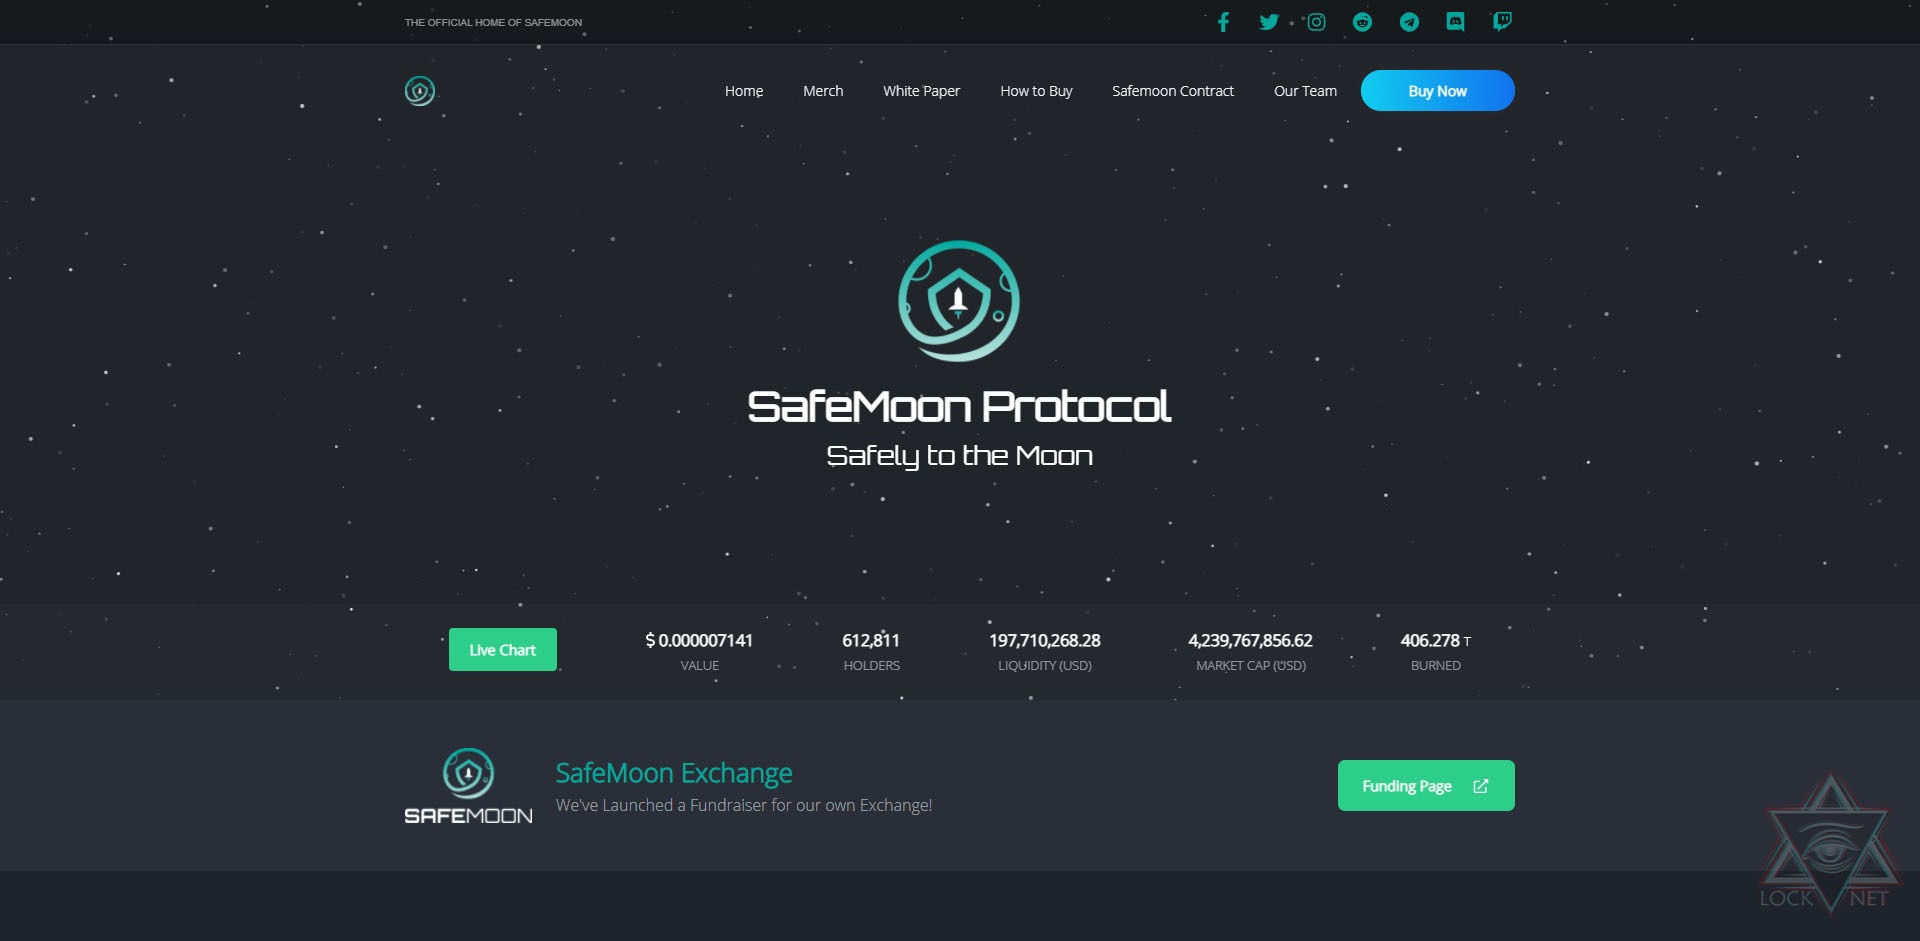Open the Twitch icon link
The height and width of the screenshot is (941, 1920).
(x=1502, y=22)
